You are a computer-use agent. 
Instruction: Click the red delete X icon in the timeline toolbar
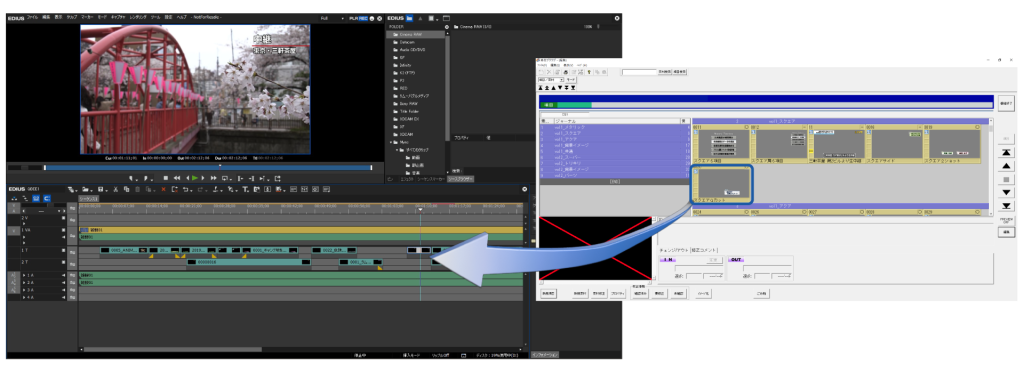coord(163,189)
